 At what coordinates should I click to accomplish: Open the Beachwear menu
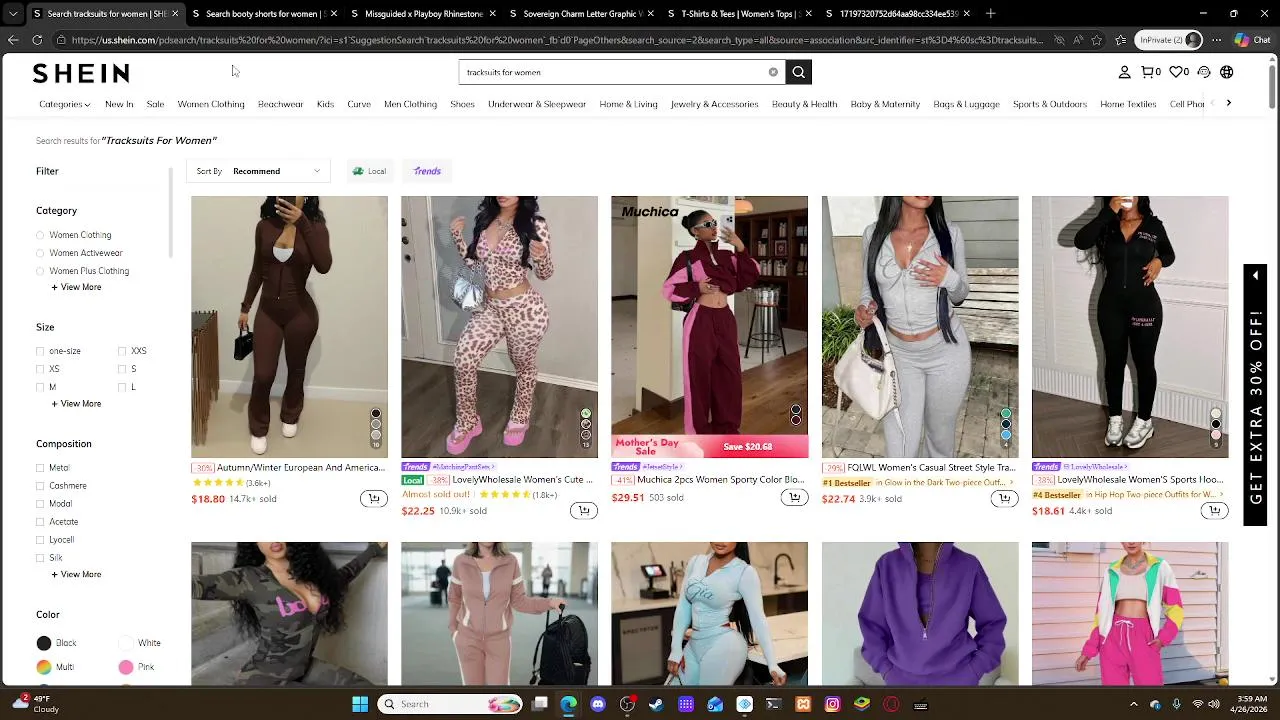tap(280, 104)
